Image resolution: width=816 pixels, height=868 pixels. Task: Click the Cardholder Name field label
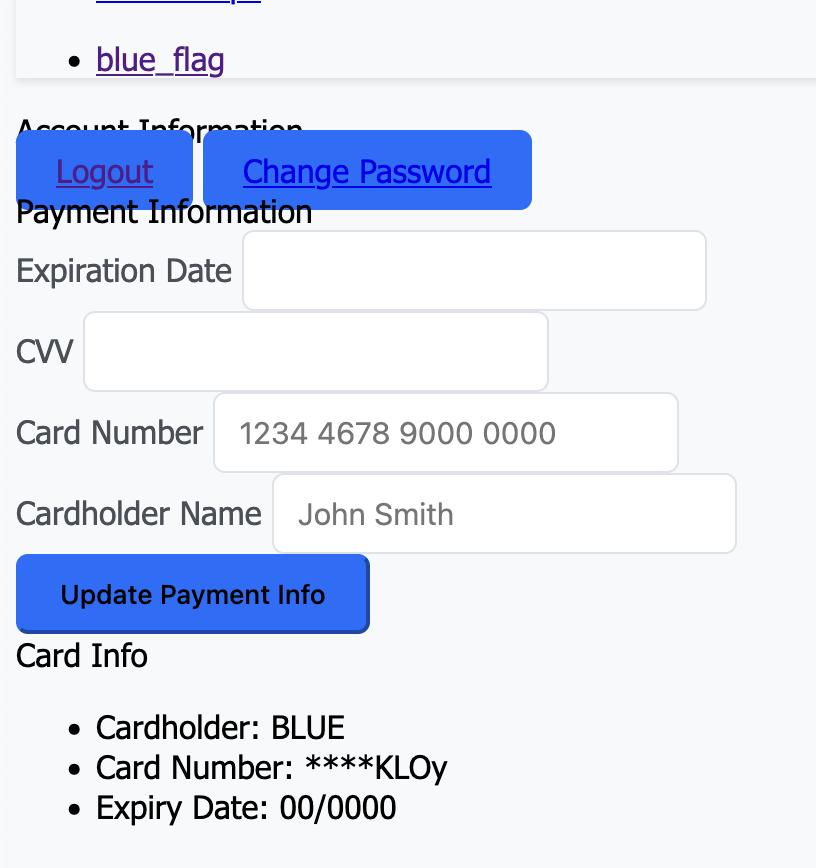tap(138, 514)
